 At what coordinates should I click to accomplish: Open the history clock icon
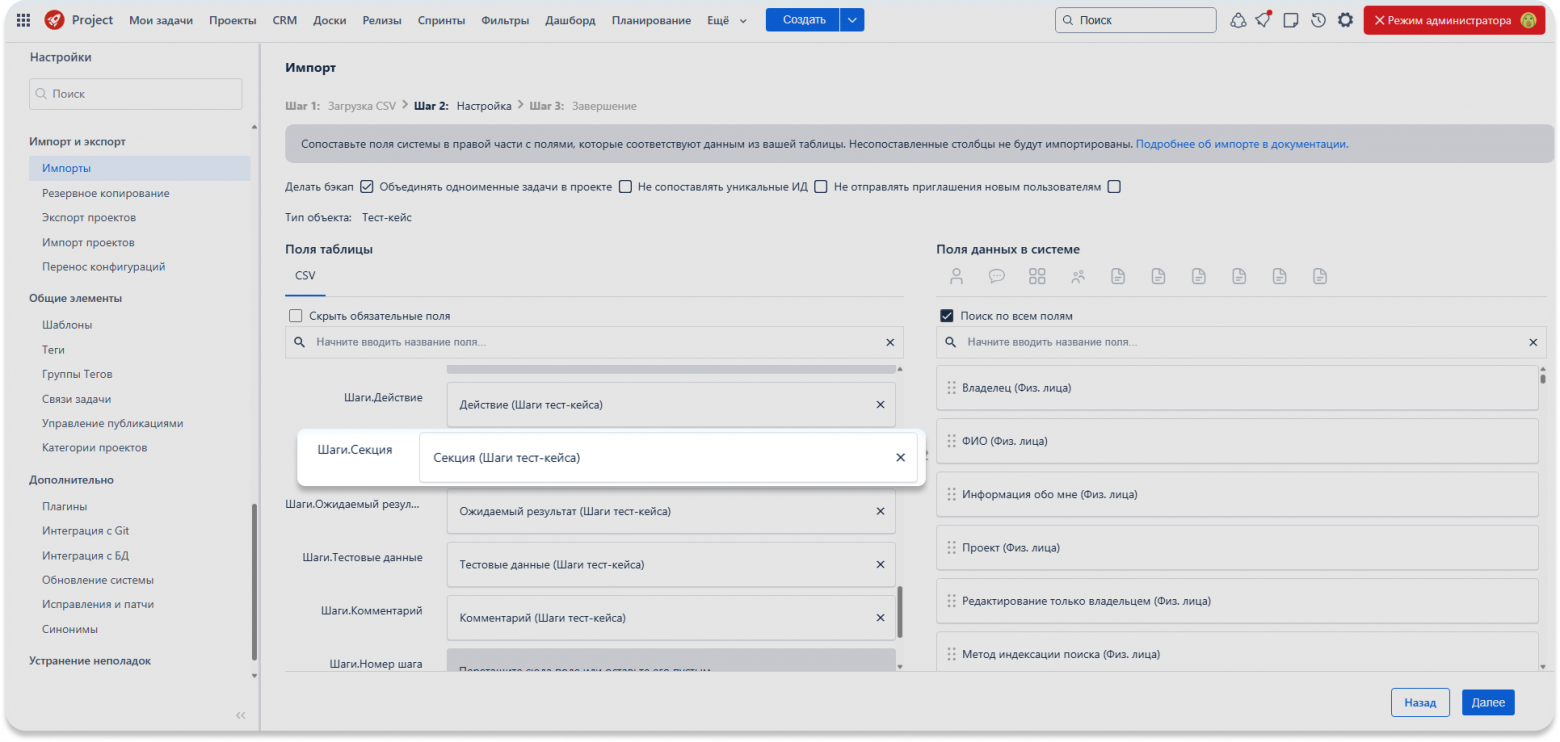click(1318, 20)
